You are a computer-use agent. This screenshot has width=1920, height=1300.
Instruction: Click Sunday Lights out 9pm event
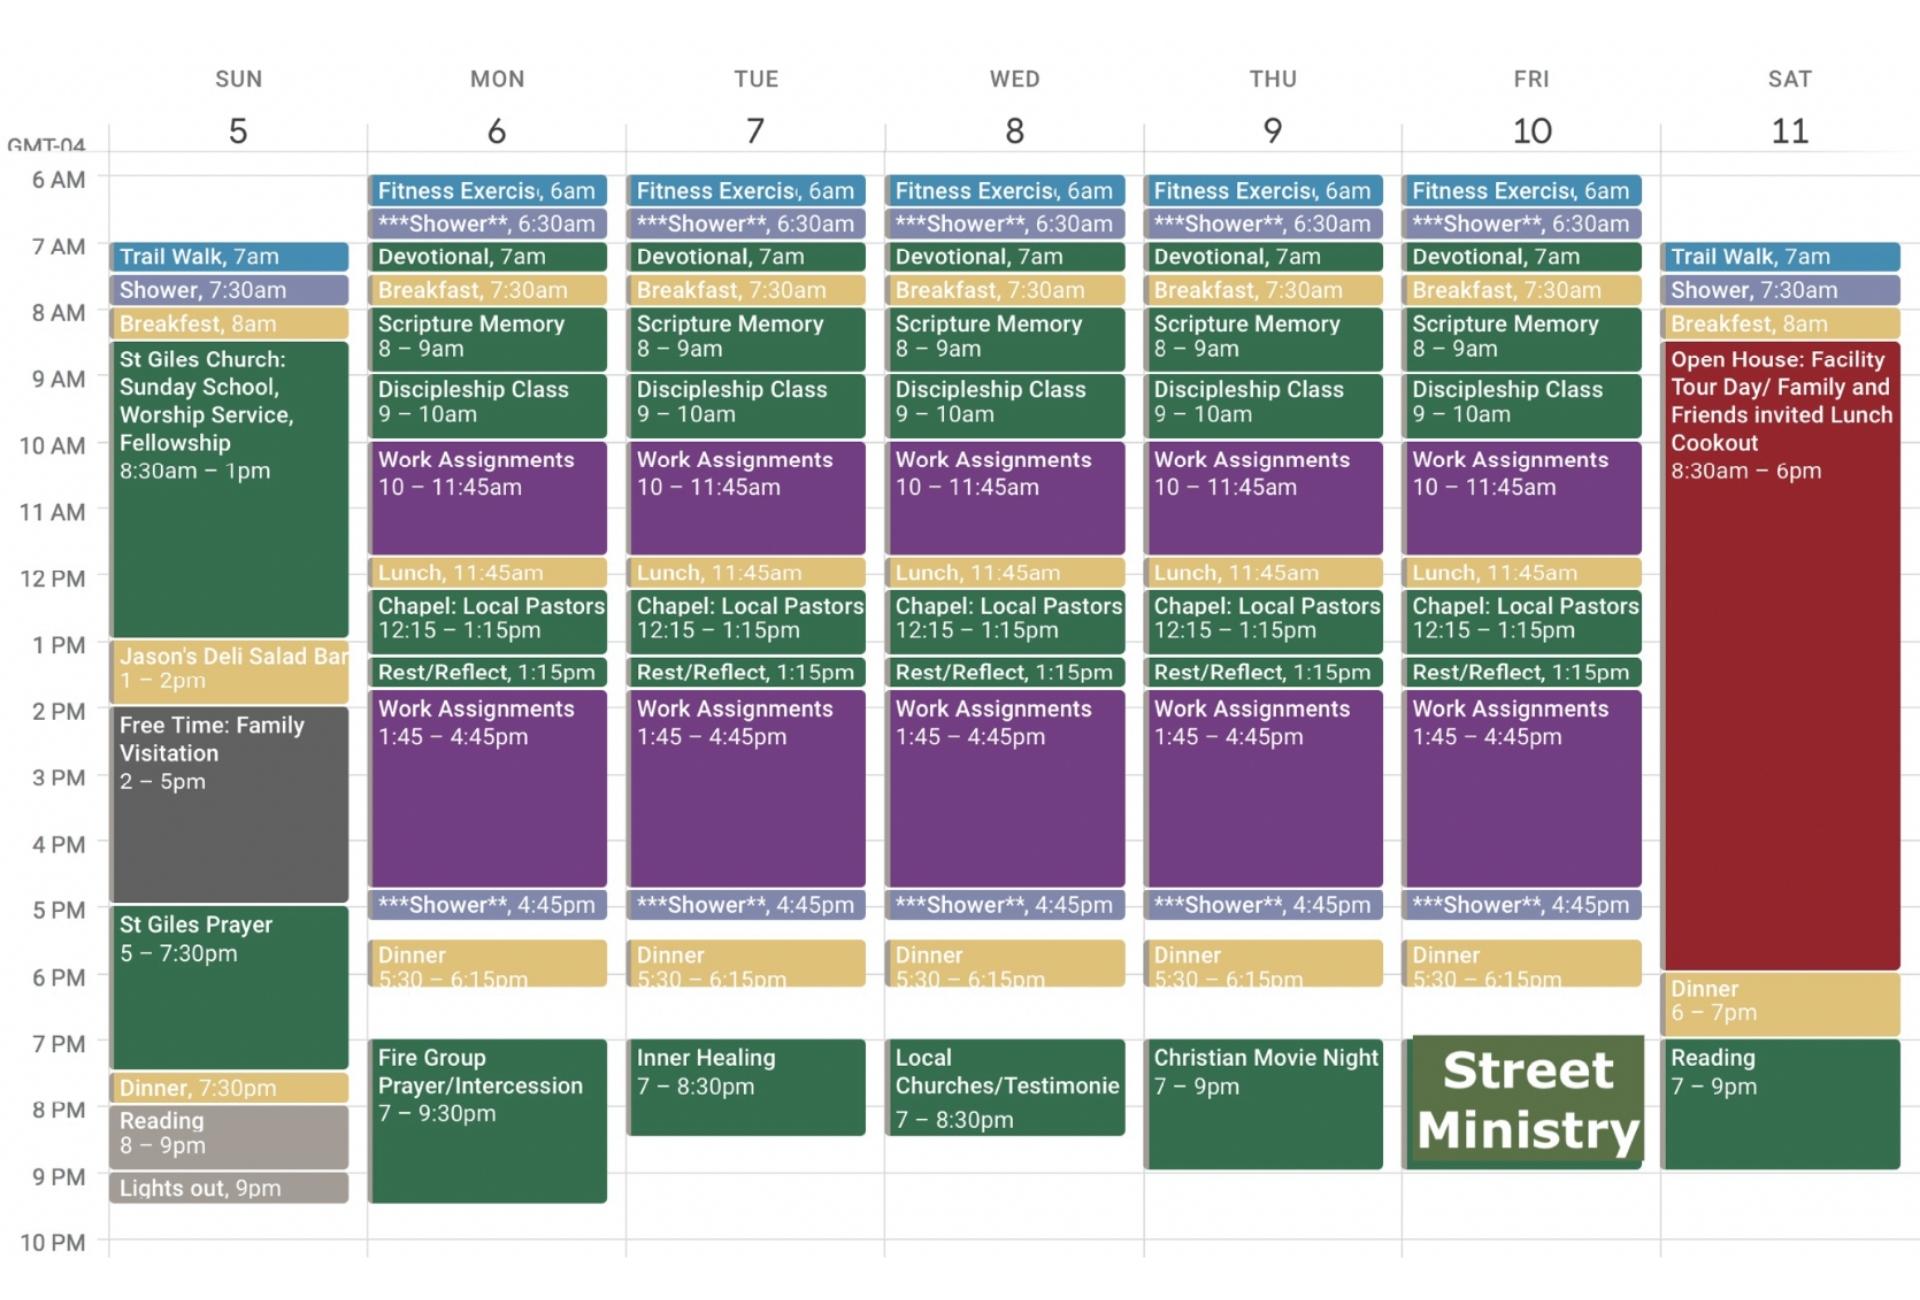coord(230,1188)
